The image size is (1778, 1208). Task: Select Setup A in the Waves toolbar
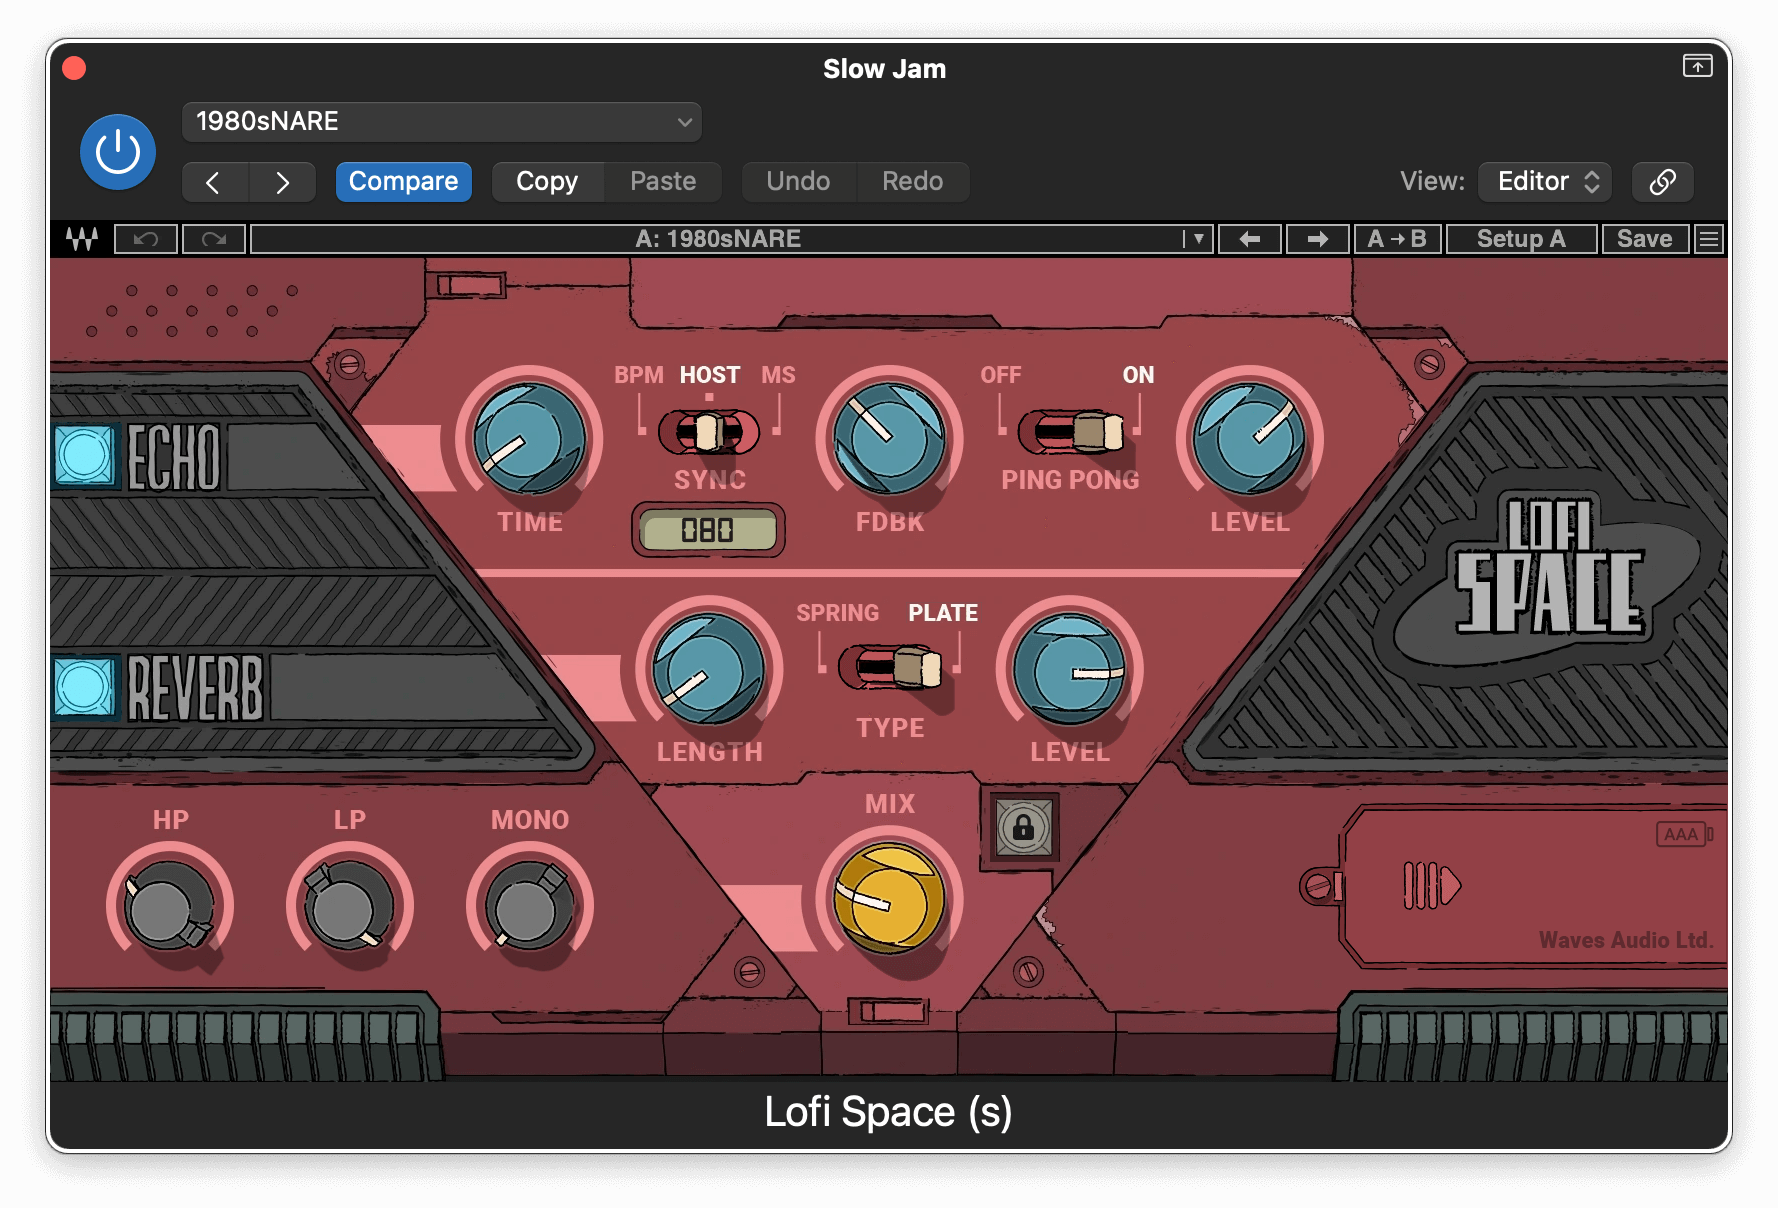point(1521,239)
